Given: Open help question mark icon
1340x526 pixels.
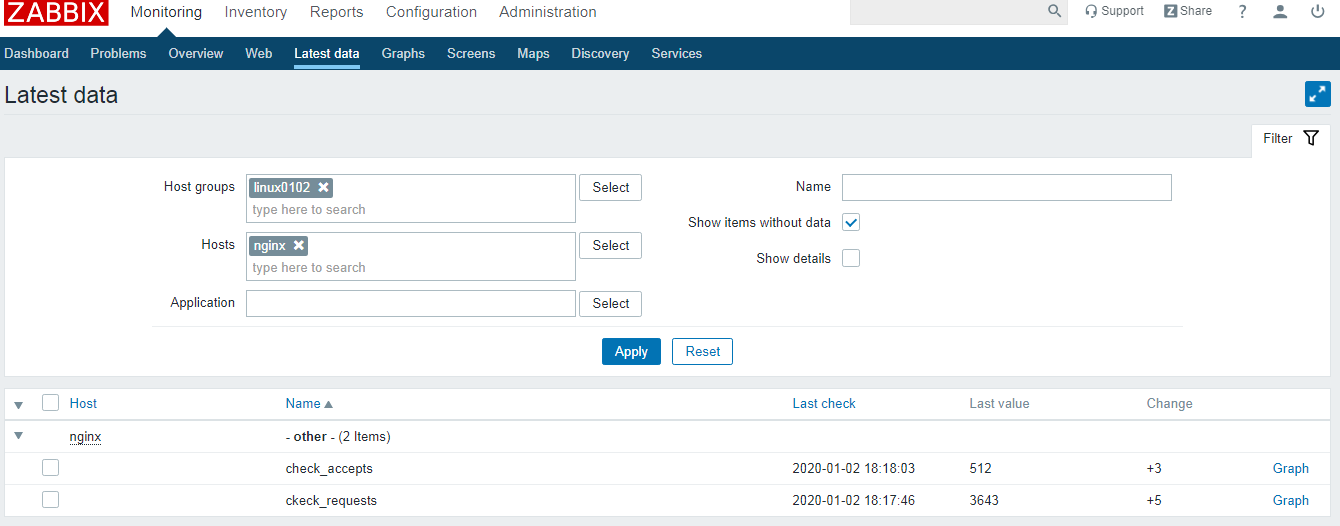Looking at the screenshot, I should [1242, 11].
